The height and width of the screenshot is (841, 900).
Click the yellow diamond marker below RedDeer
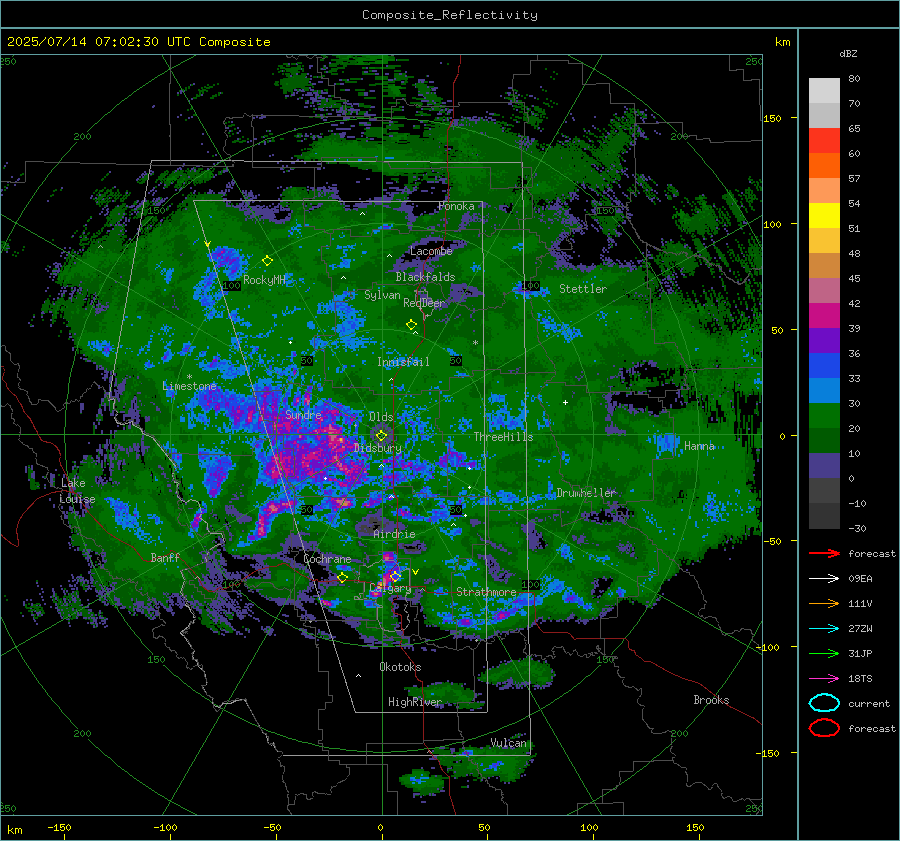411,324
